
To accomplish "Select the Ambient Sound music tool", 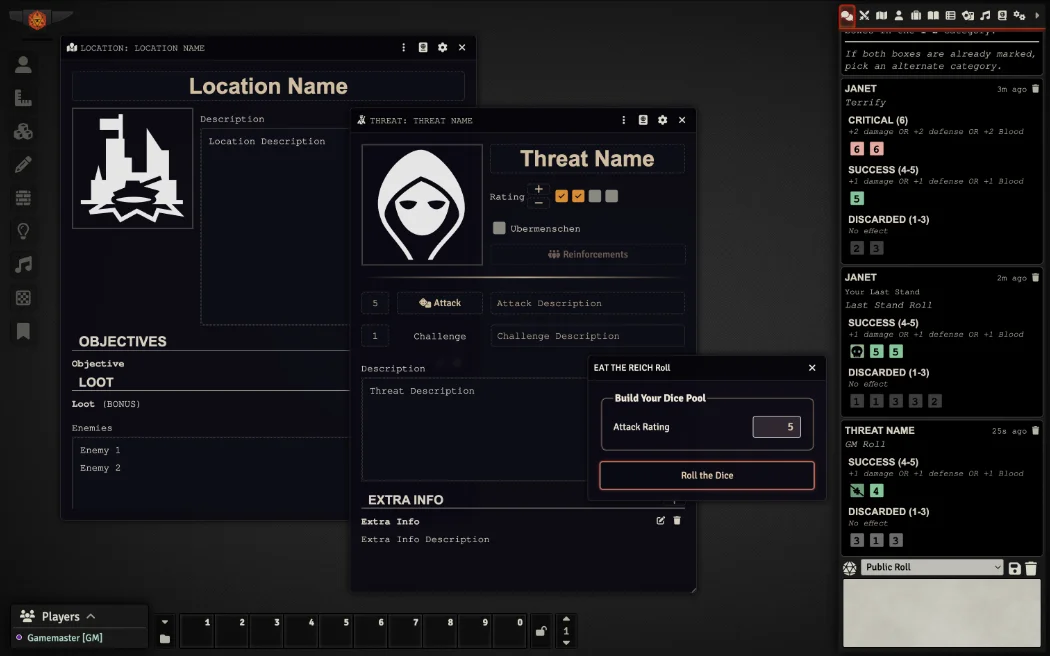I will (23, 264).
